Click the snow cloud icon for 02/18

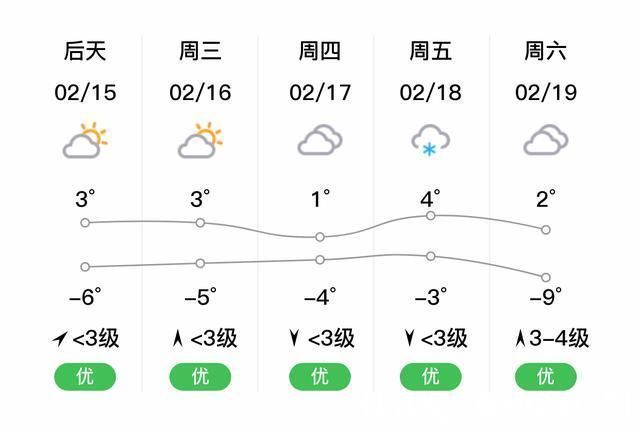430,141
